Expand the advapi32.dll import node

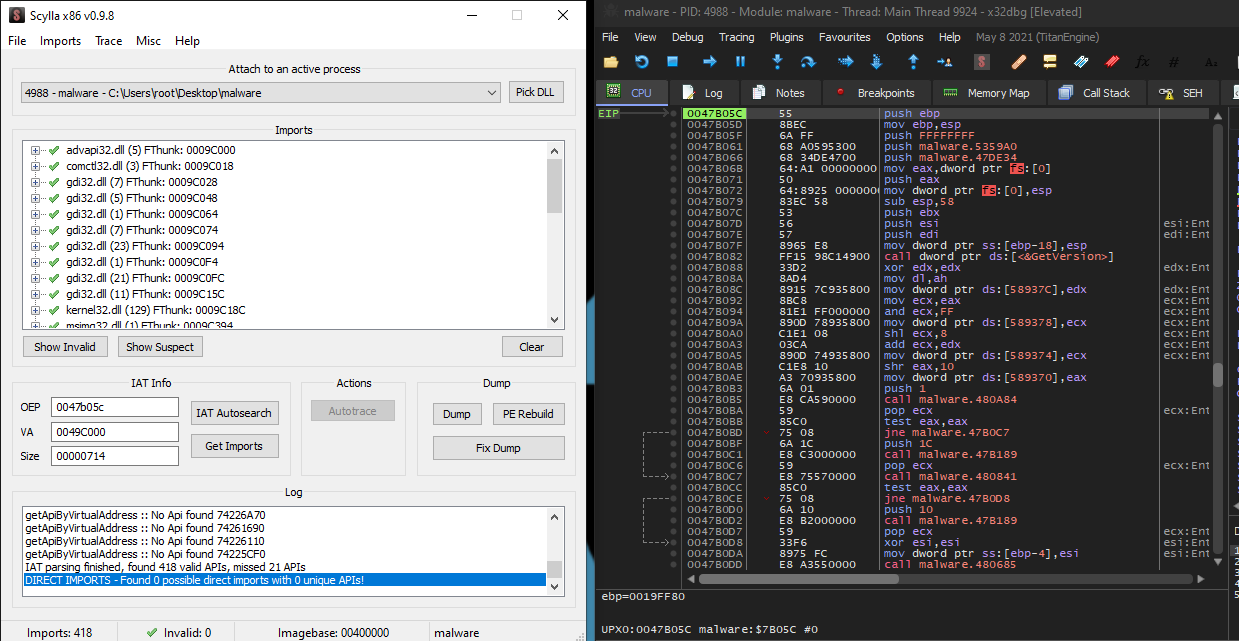(x=36, y=150)
